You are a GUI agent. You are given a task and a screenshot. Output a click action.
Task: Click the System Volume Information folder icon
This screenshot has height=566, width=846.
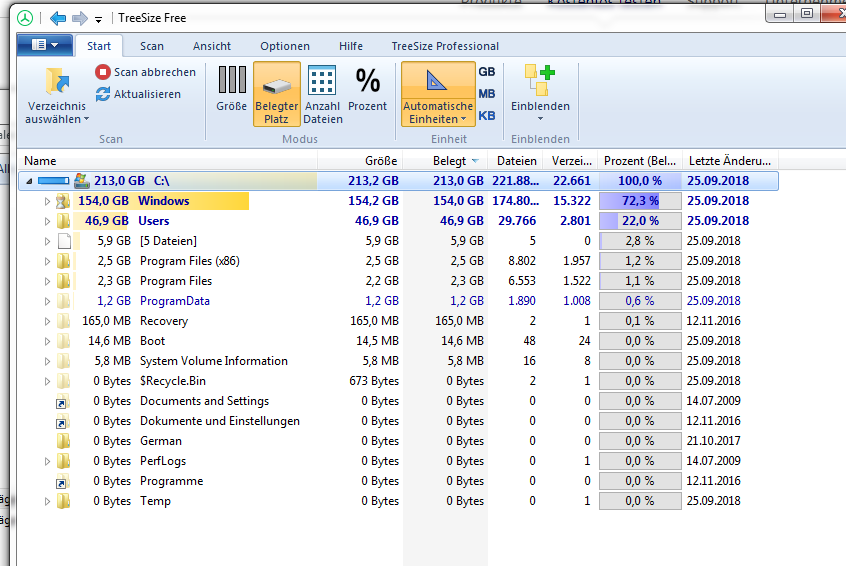[63, 360]
